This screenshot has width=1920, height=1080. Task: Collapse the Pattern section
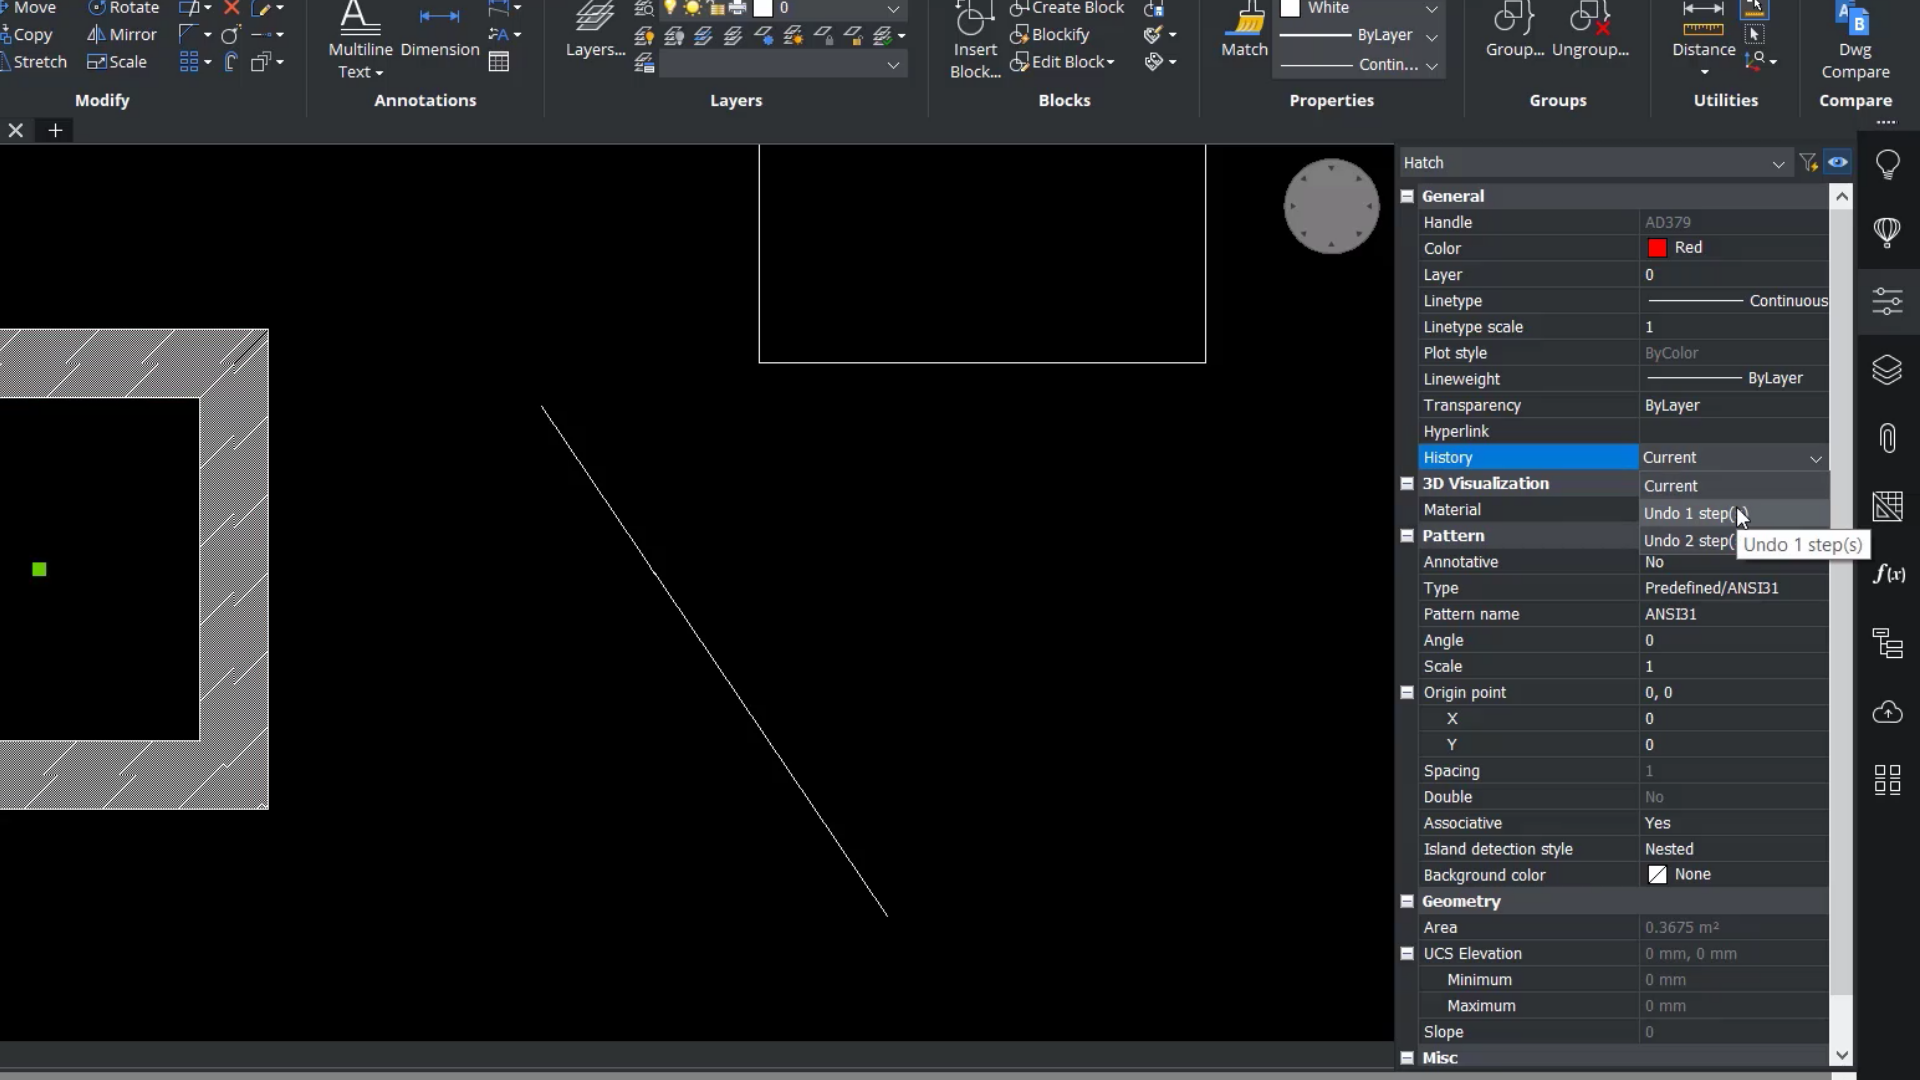(x=1408, y=536)
